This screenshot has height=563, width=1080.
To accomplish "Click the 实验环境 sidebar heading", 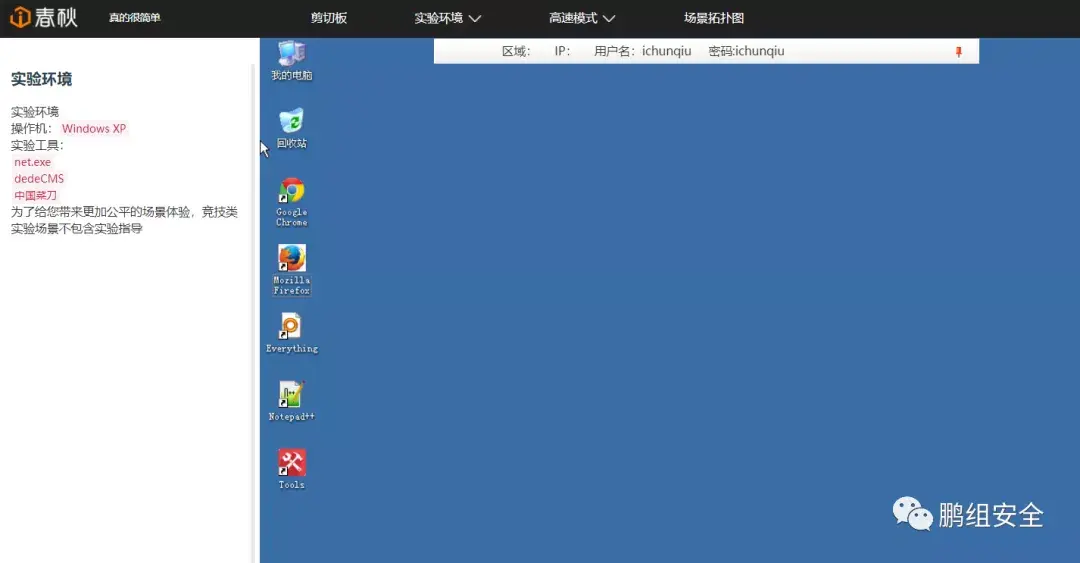I will (41, 79).
